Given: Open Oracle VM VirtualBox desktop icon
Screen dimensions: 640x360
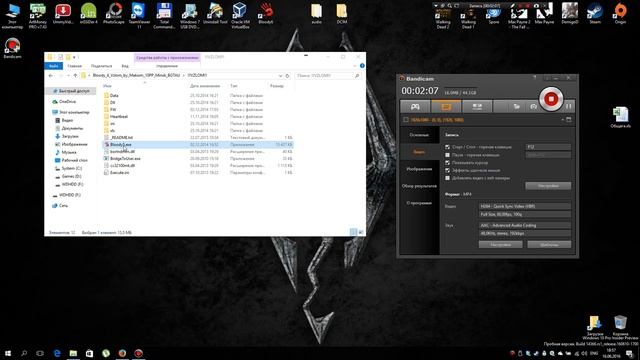Looking at the screenshot, I should pos(240,16).
